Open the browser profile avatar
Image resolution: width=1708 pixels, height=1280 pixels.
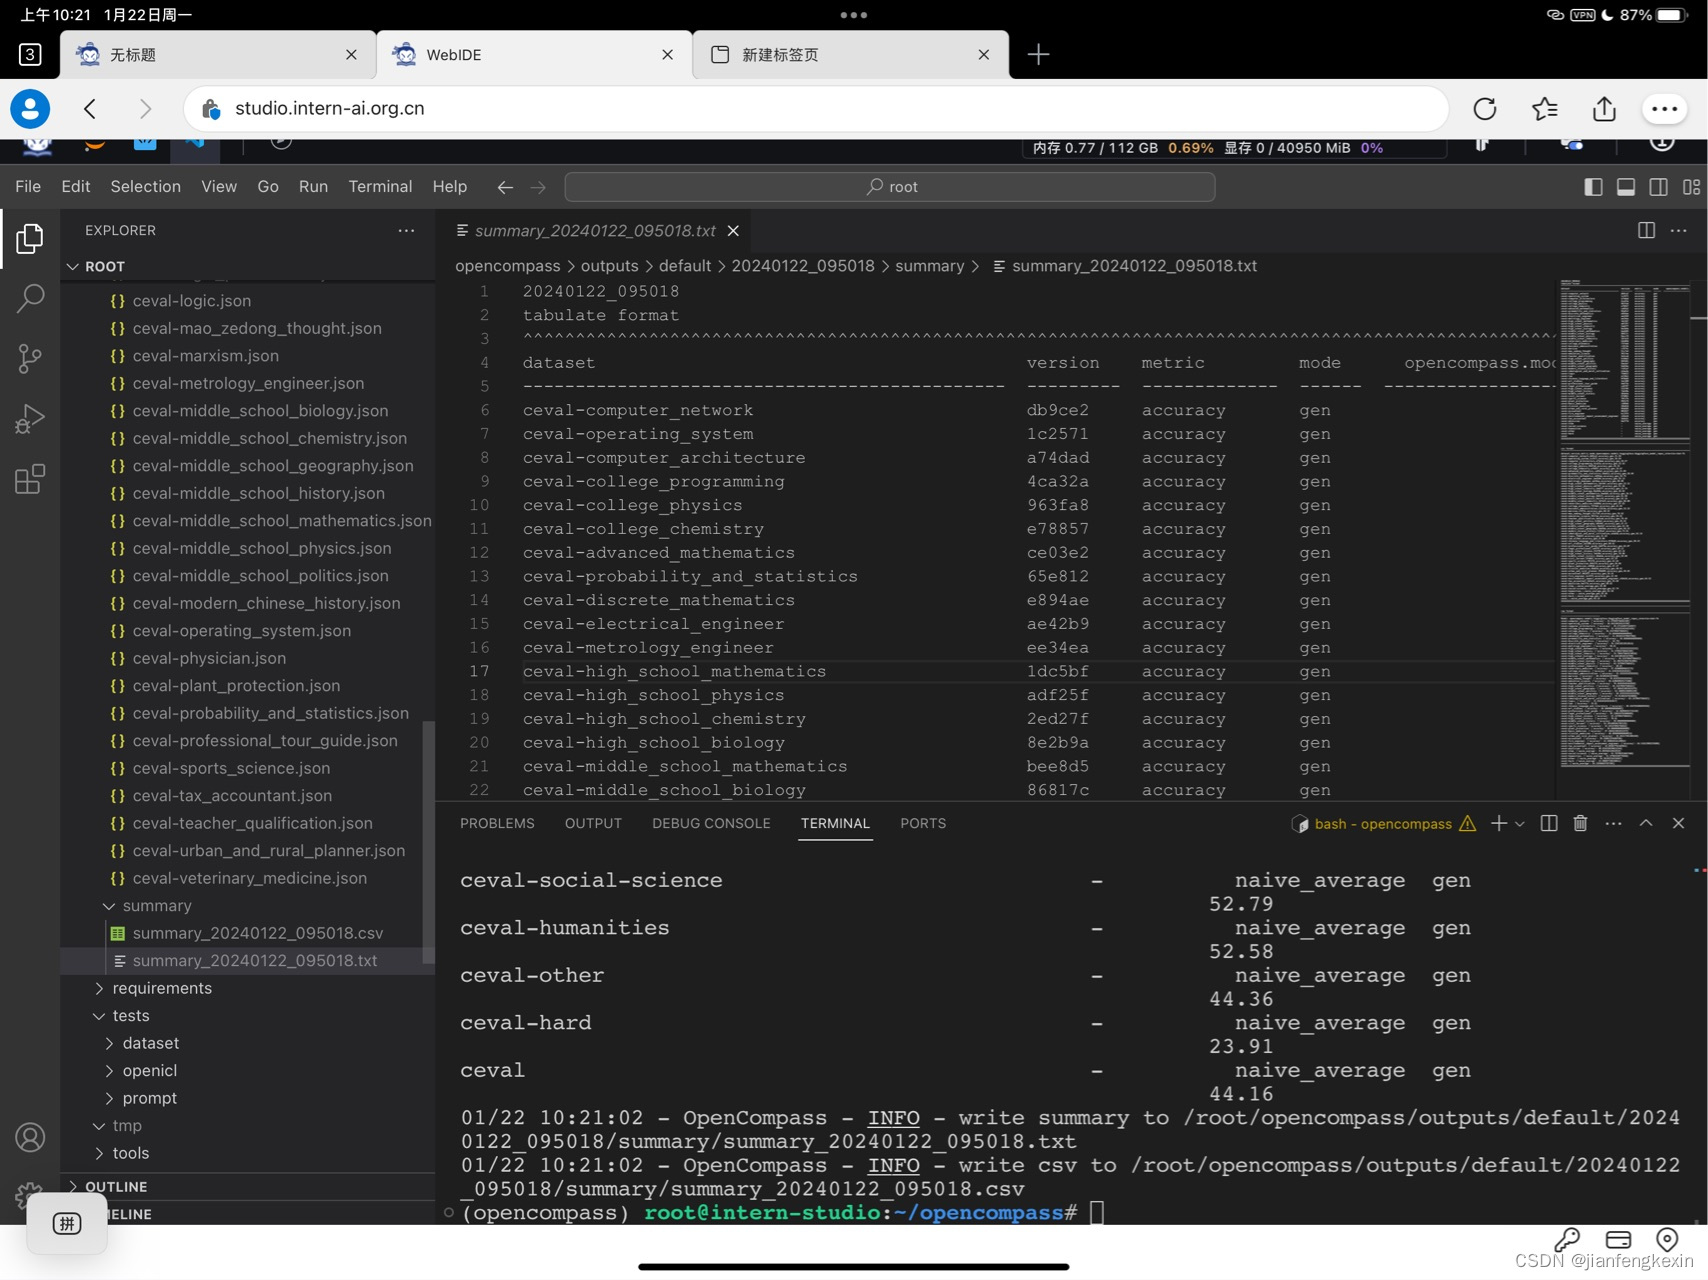click(30, 109)
